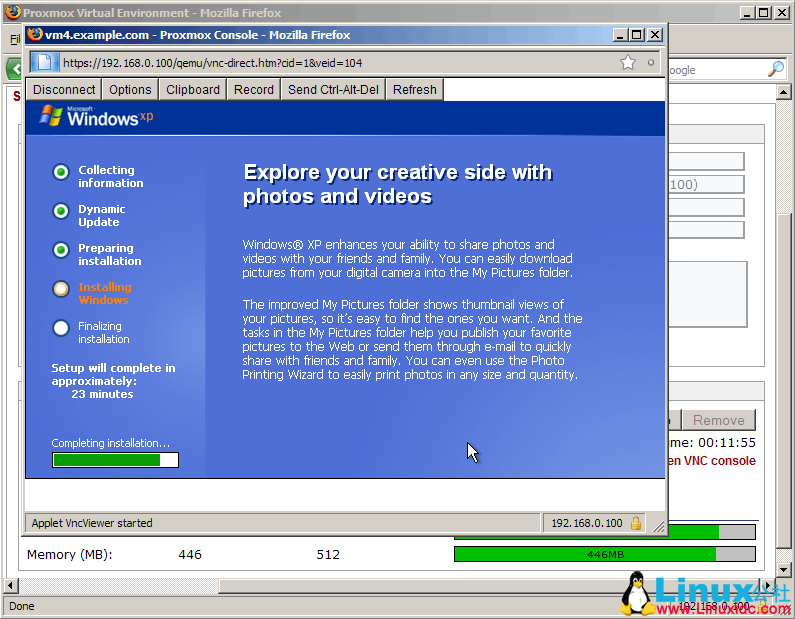Send Ctrl-Alt-Del to the virtual machine

(334, 89)
